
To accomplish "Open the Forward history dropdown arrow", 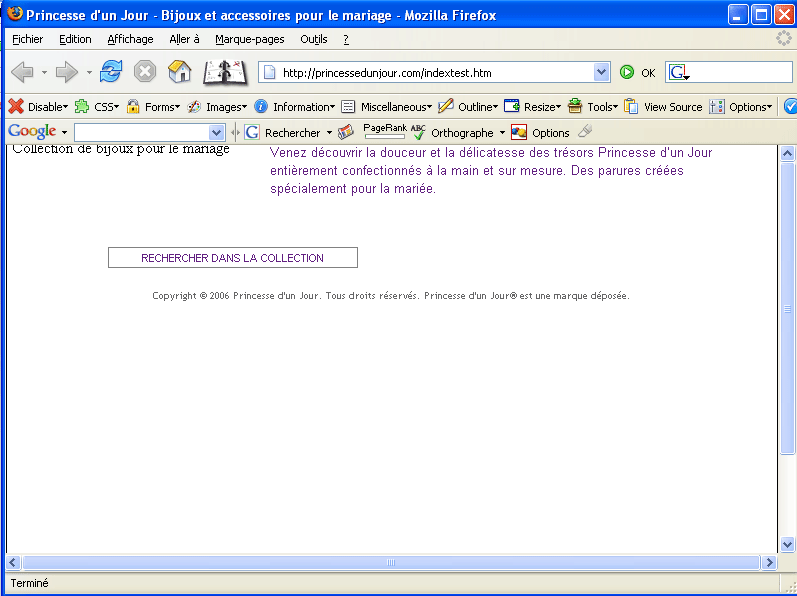I will click(x=89, y=73).
